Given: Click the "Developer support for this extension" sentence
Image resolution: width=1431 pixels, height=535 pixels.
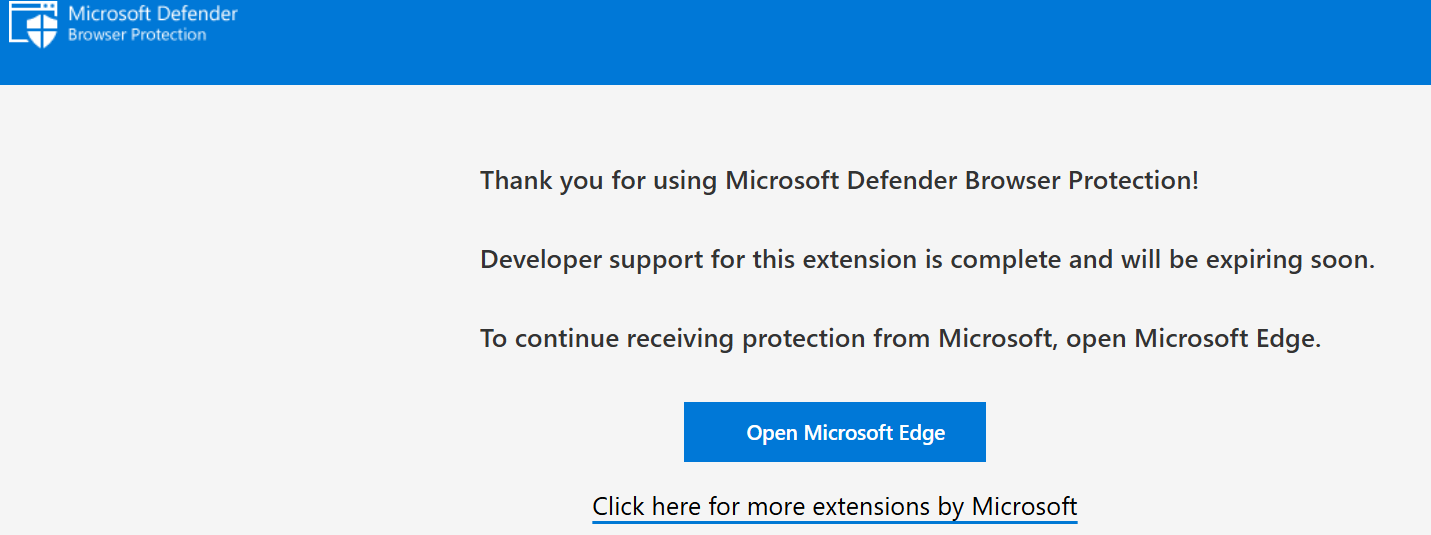Looking at the screenshot, I should [x=927, y=260].
